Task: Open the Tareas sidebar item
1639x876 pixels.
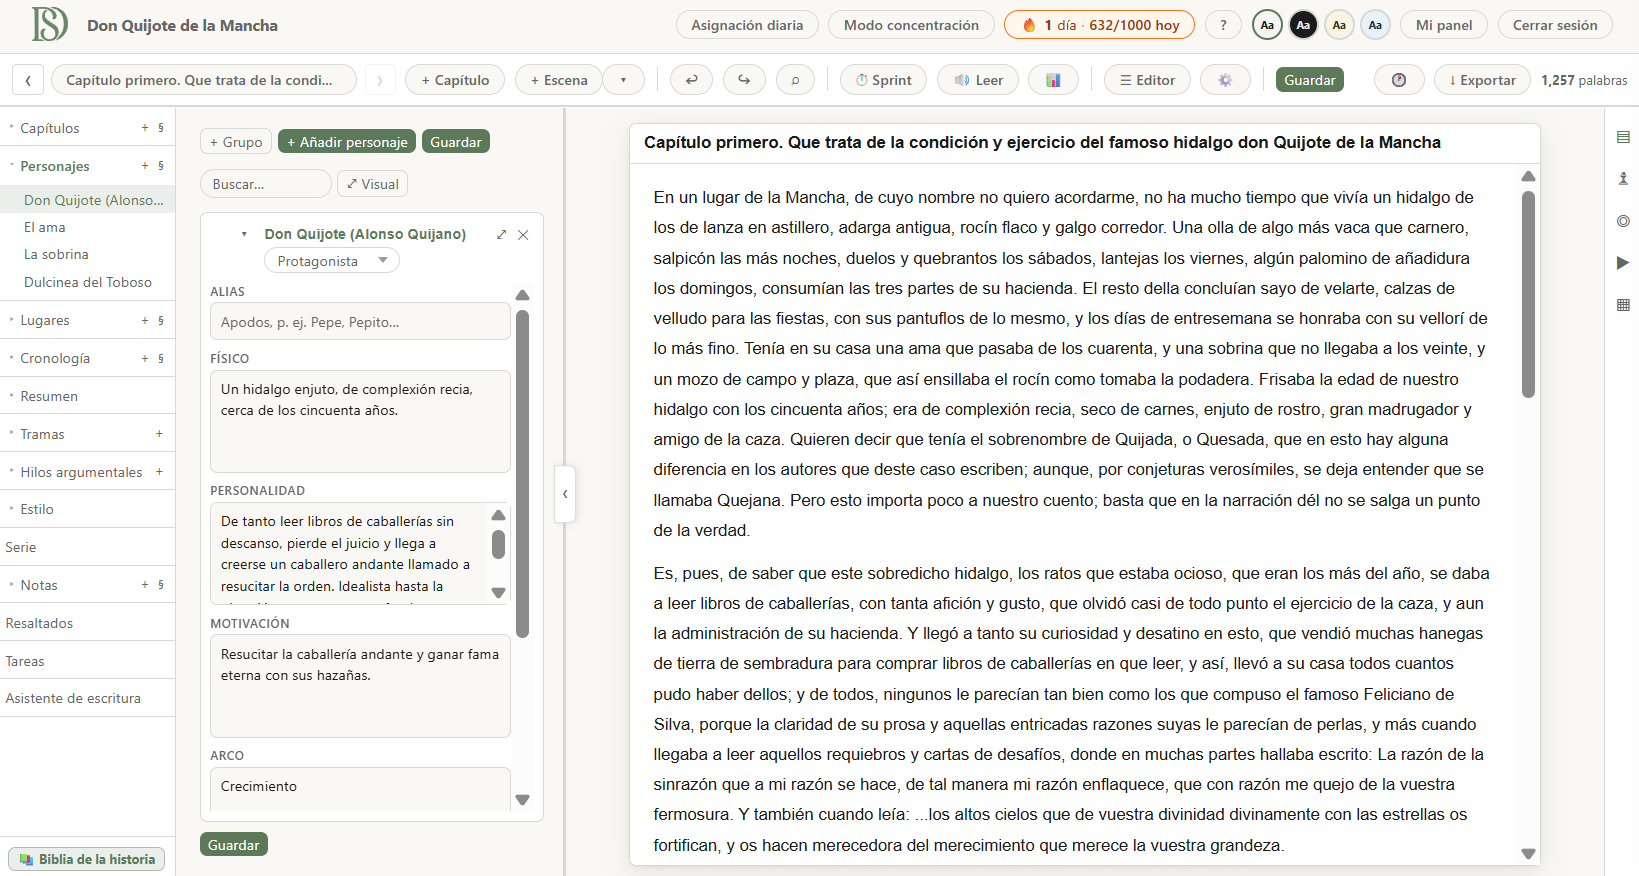Action: click(87, 661)
